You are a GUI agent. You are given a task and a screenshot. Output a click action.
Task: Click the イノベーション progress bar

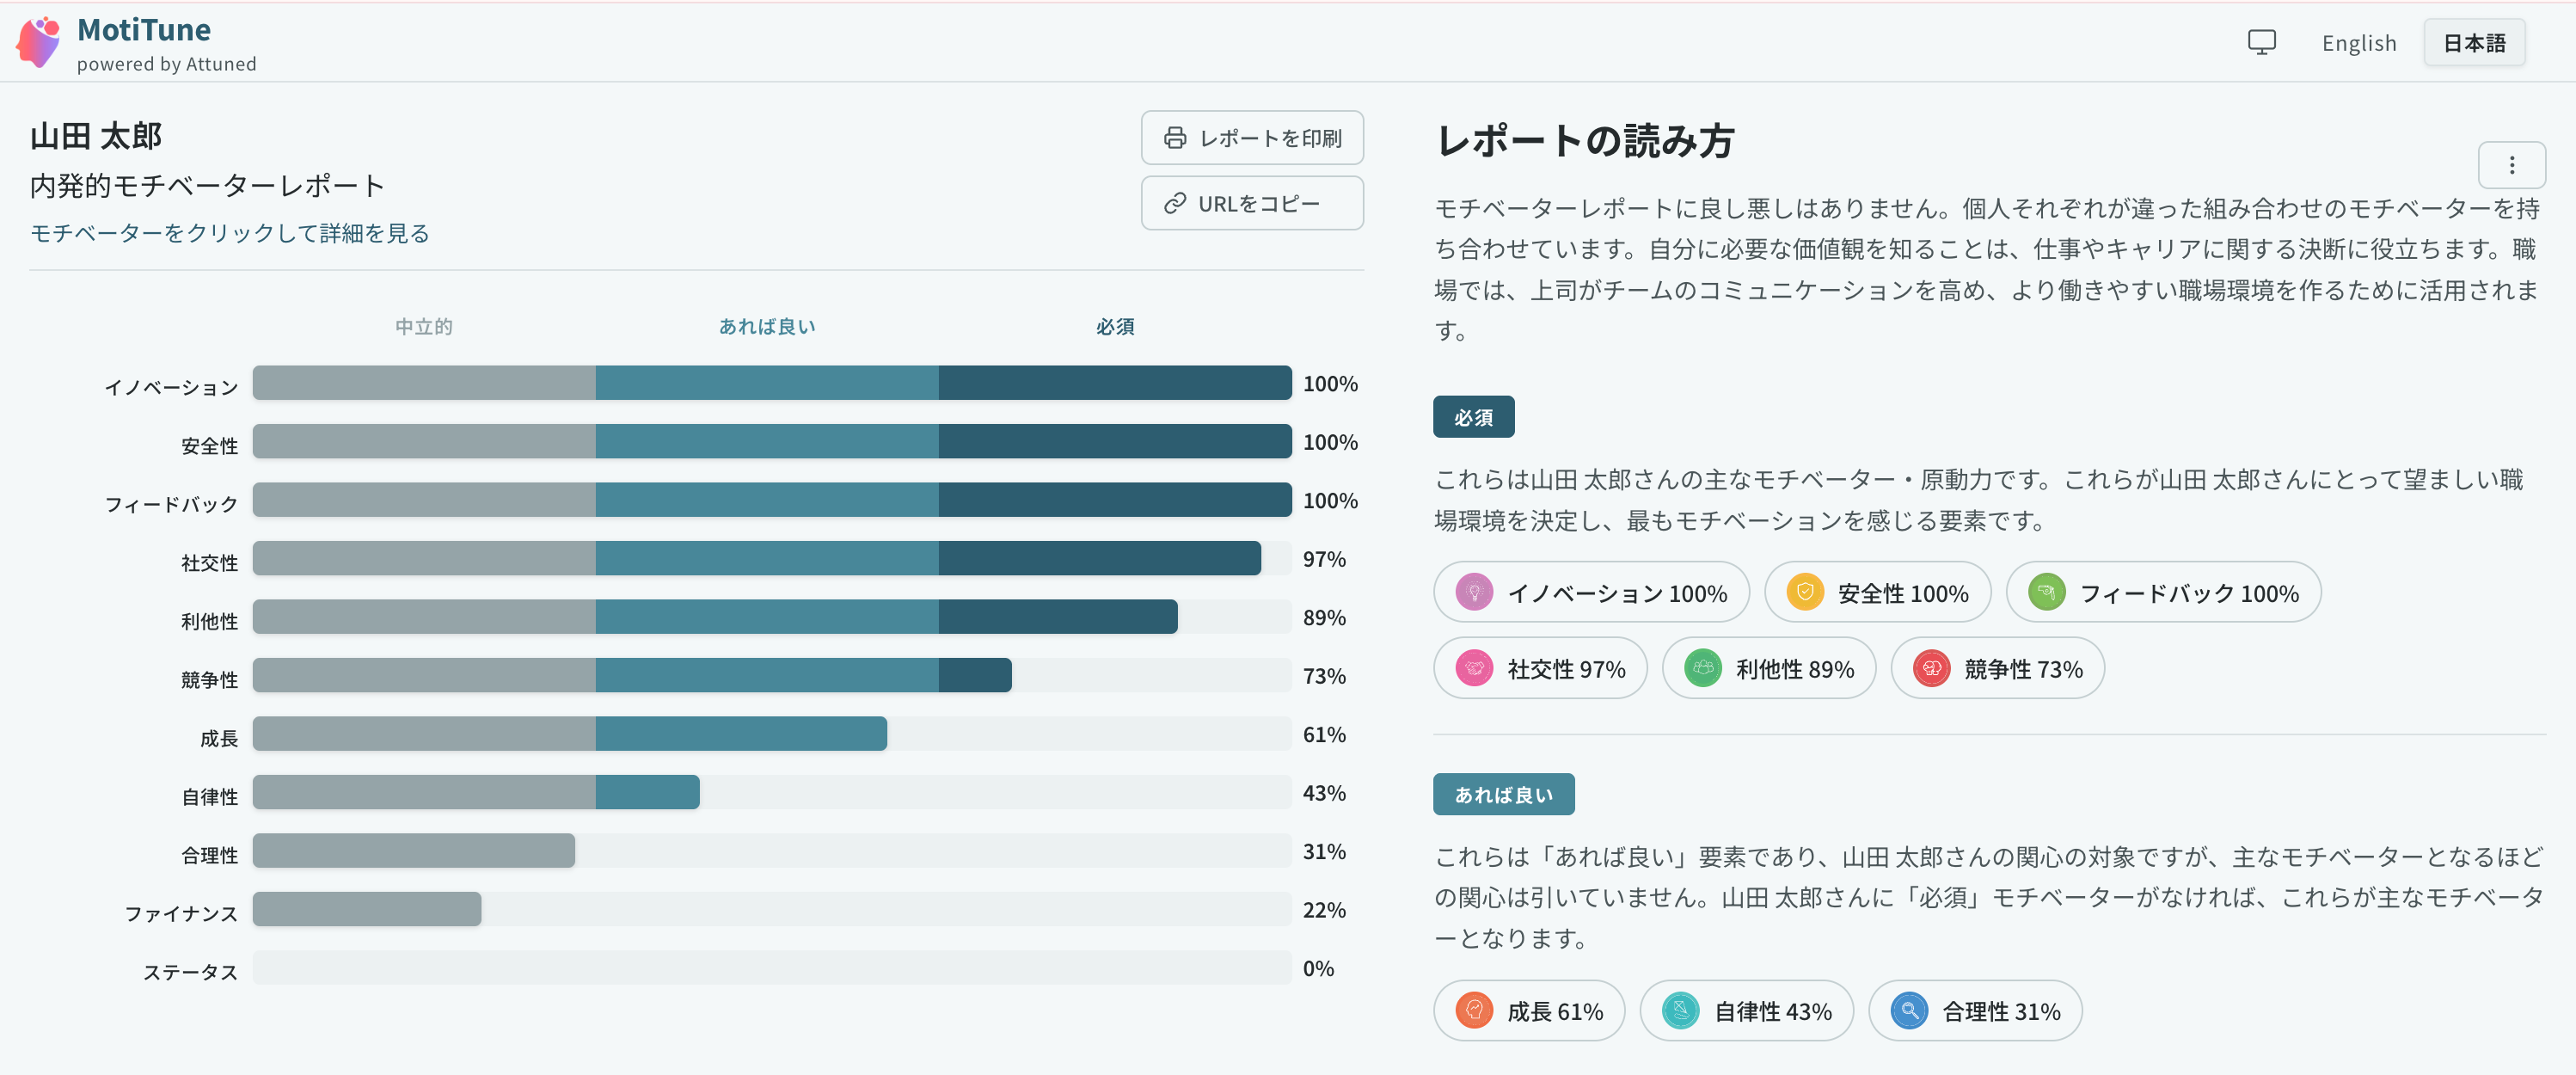tap(771, 383)
